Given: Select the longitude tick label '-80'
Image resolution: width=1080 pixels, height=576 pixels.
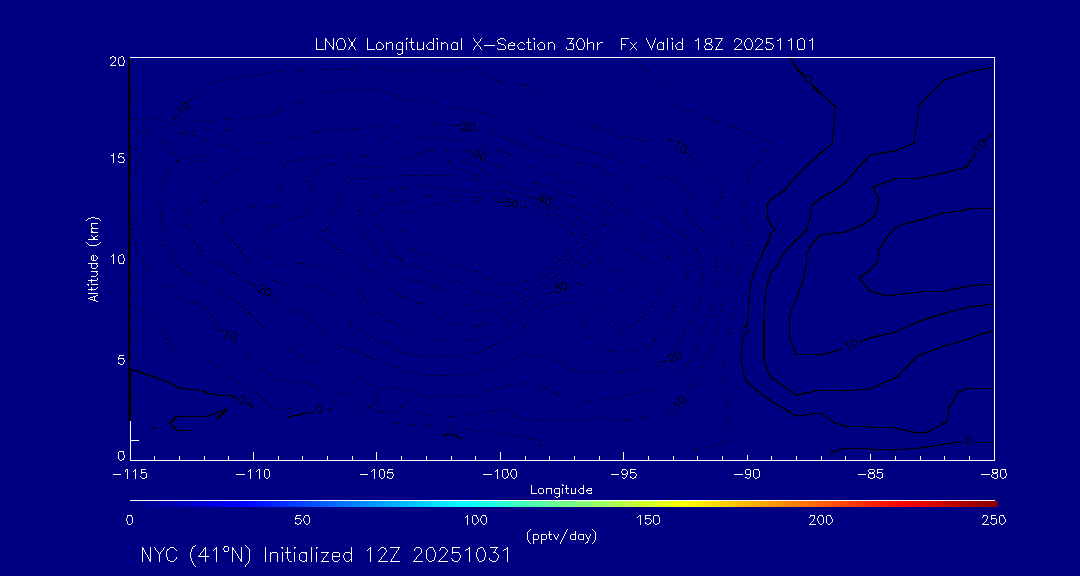Looking at the screenshot, I should [992, 473].
